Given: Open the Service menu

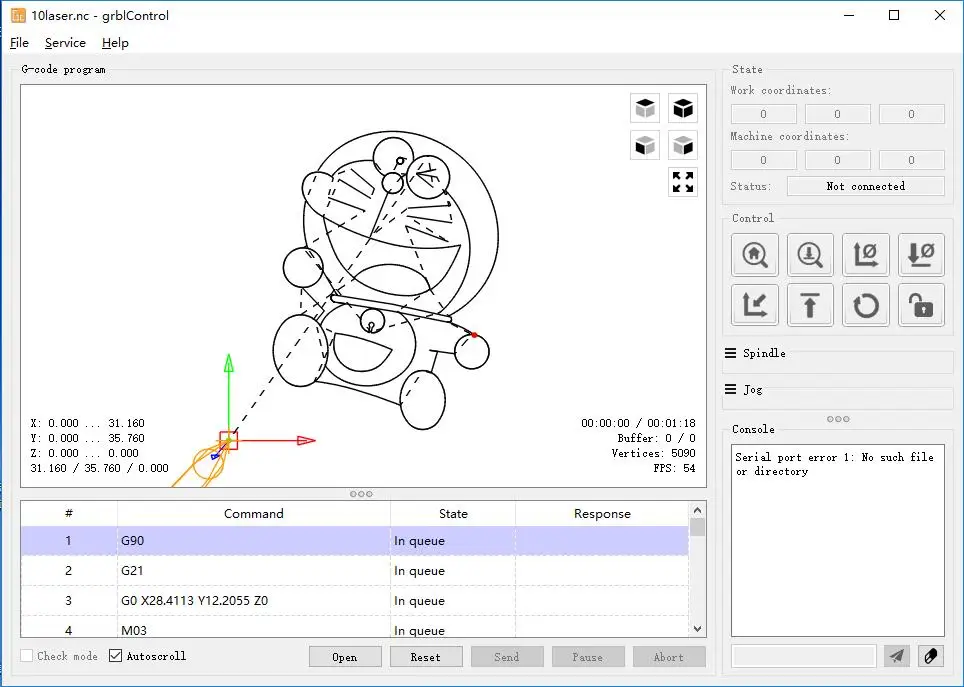Looking at the screenshot, I should pyautogui.click(x=65, y=43).
